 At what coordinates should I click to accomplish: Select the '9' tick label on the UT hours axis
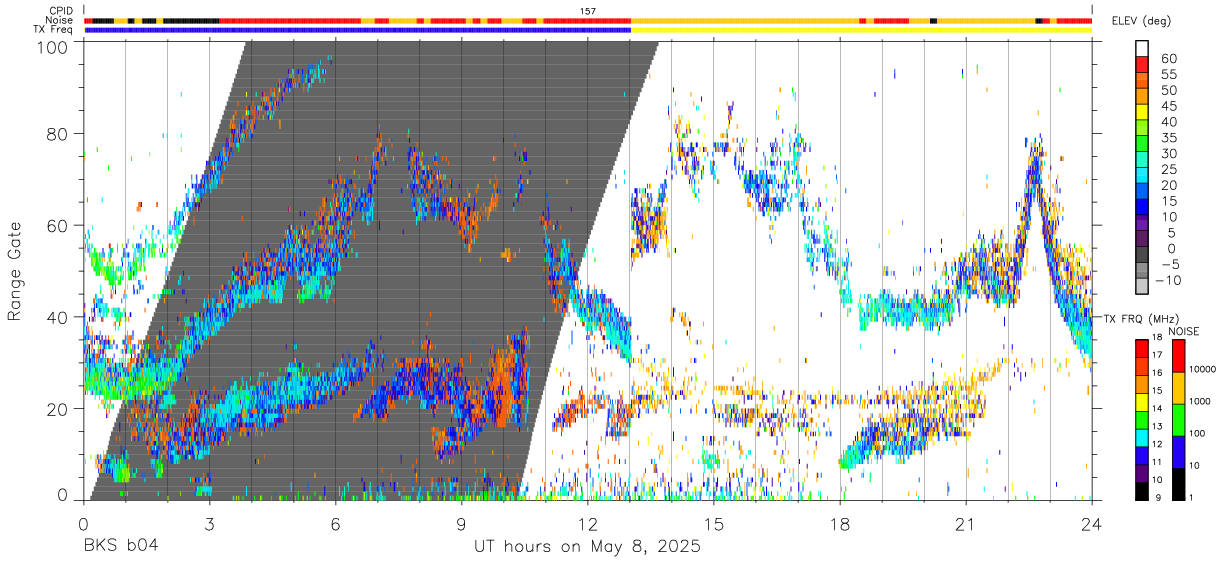click(x=462, y=523)
